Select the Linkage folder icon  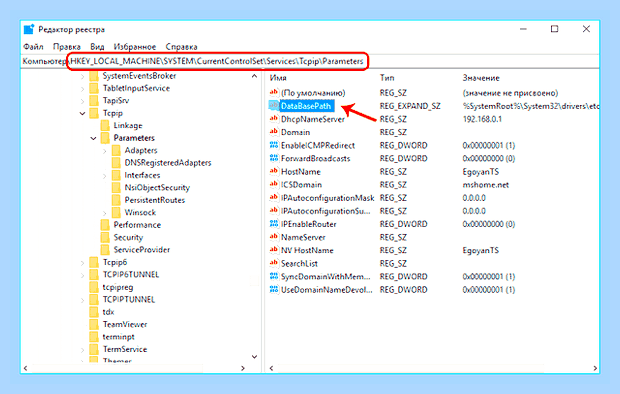click(105, 125)
